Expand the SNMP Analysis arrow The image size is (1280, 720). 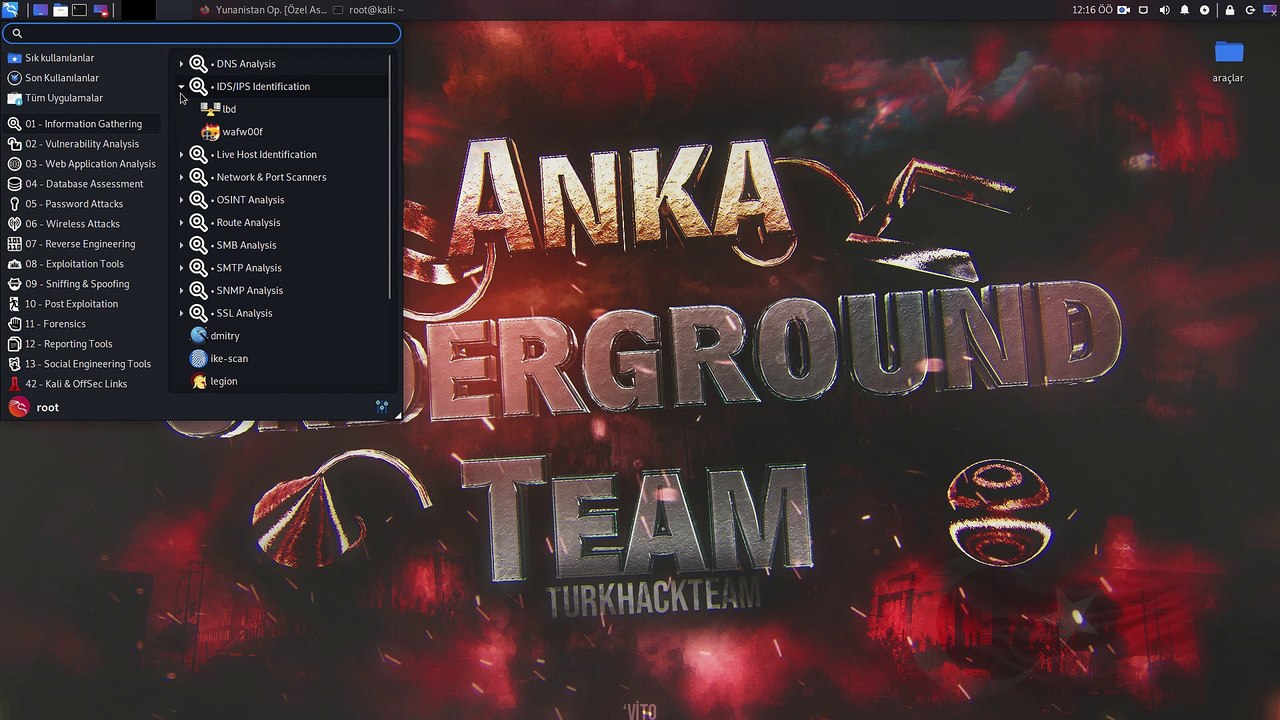tap(181, 291)
